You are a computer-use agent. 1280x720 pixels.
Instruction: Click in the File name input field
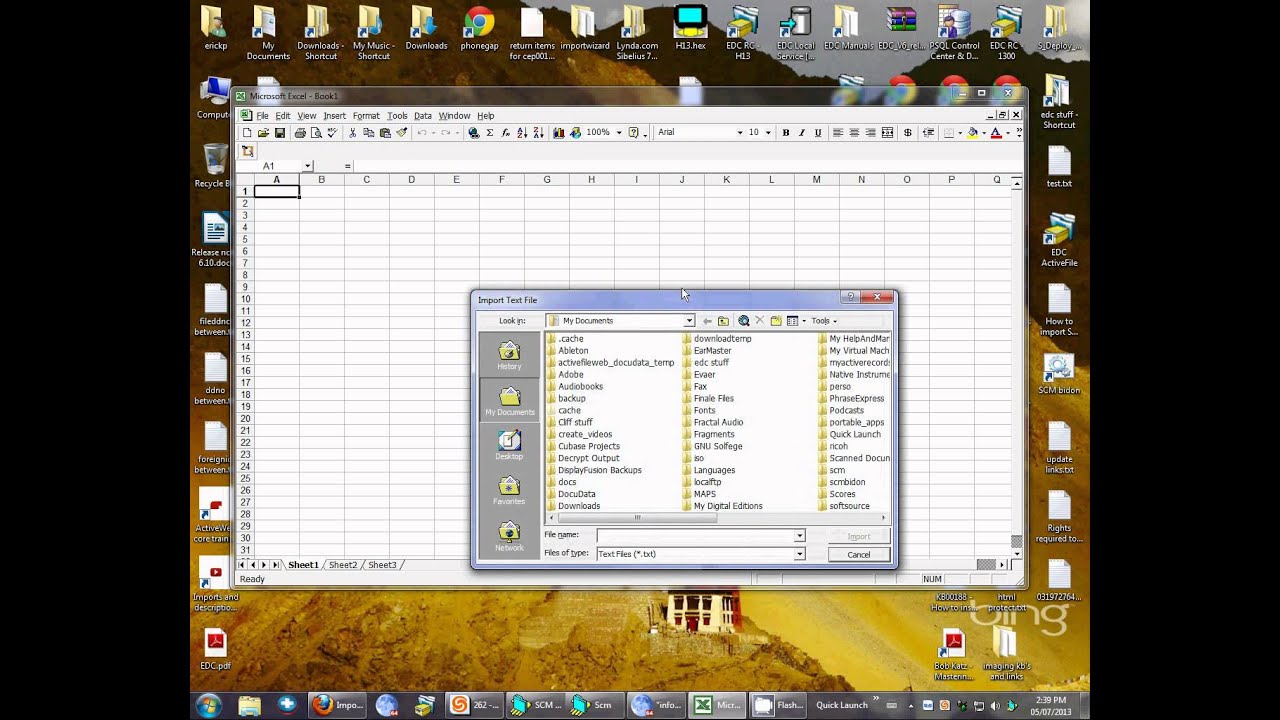pos(695,536)
